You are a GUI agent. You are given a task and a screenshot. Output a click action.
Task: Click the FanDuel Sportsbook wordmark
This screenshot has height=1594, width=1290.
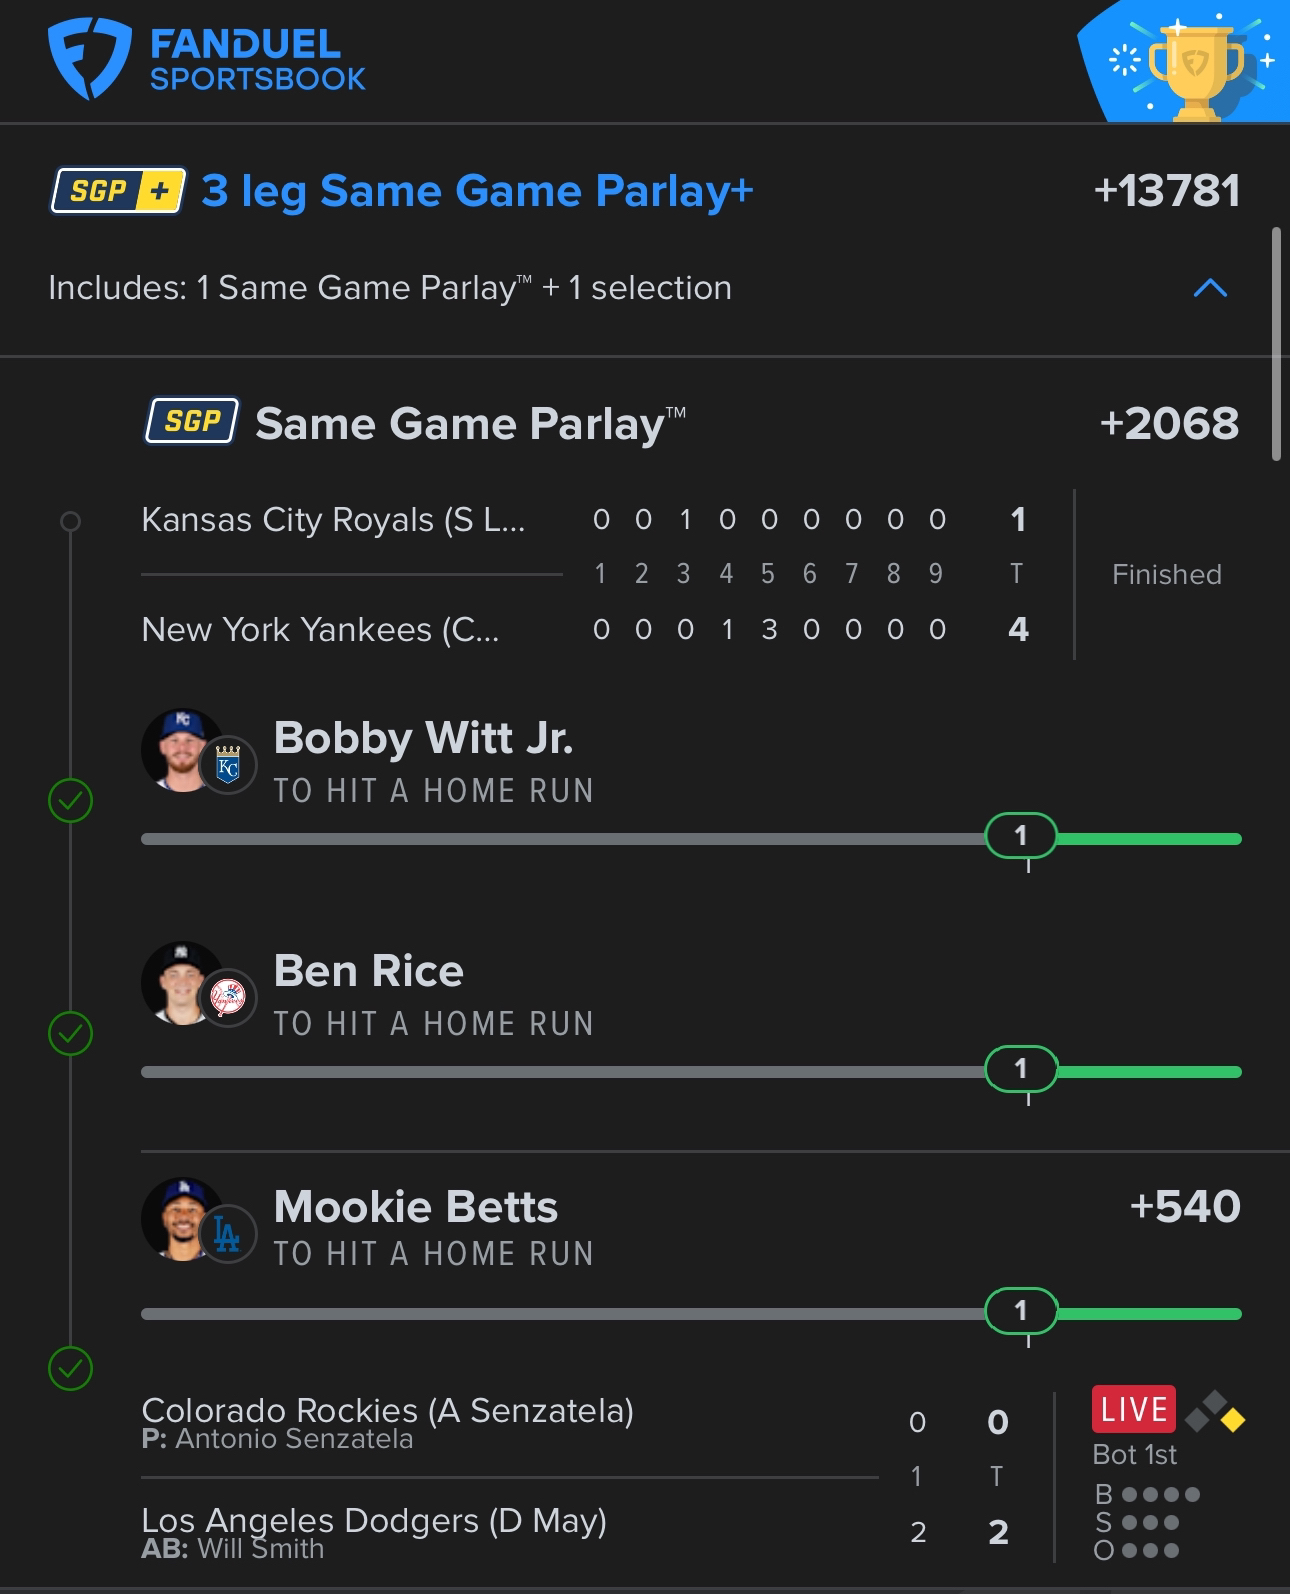(x=257, y=60)
